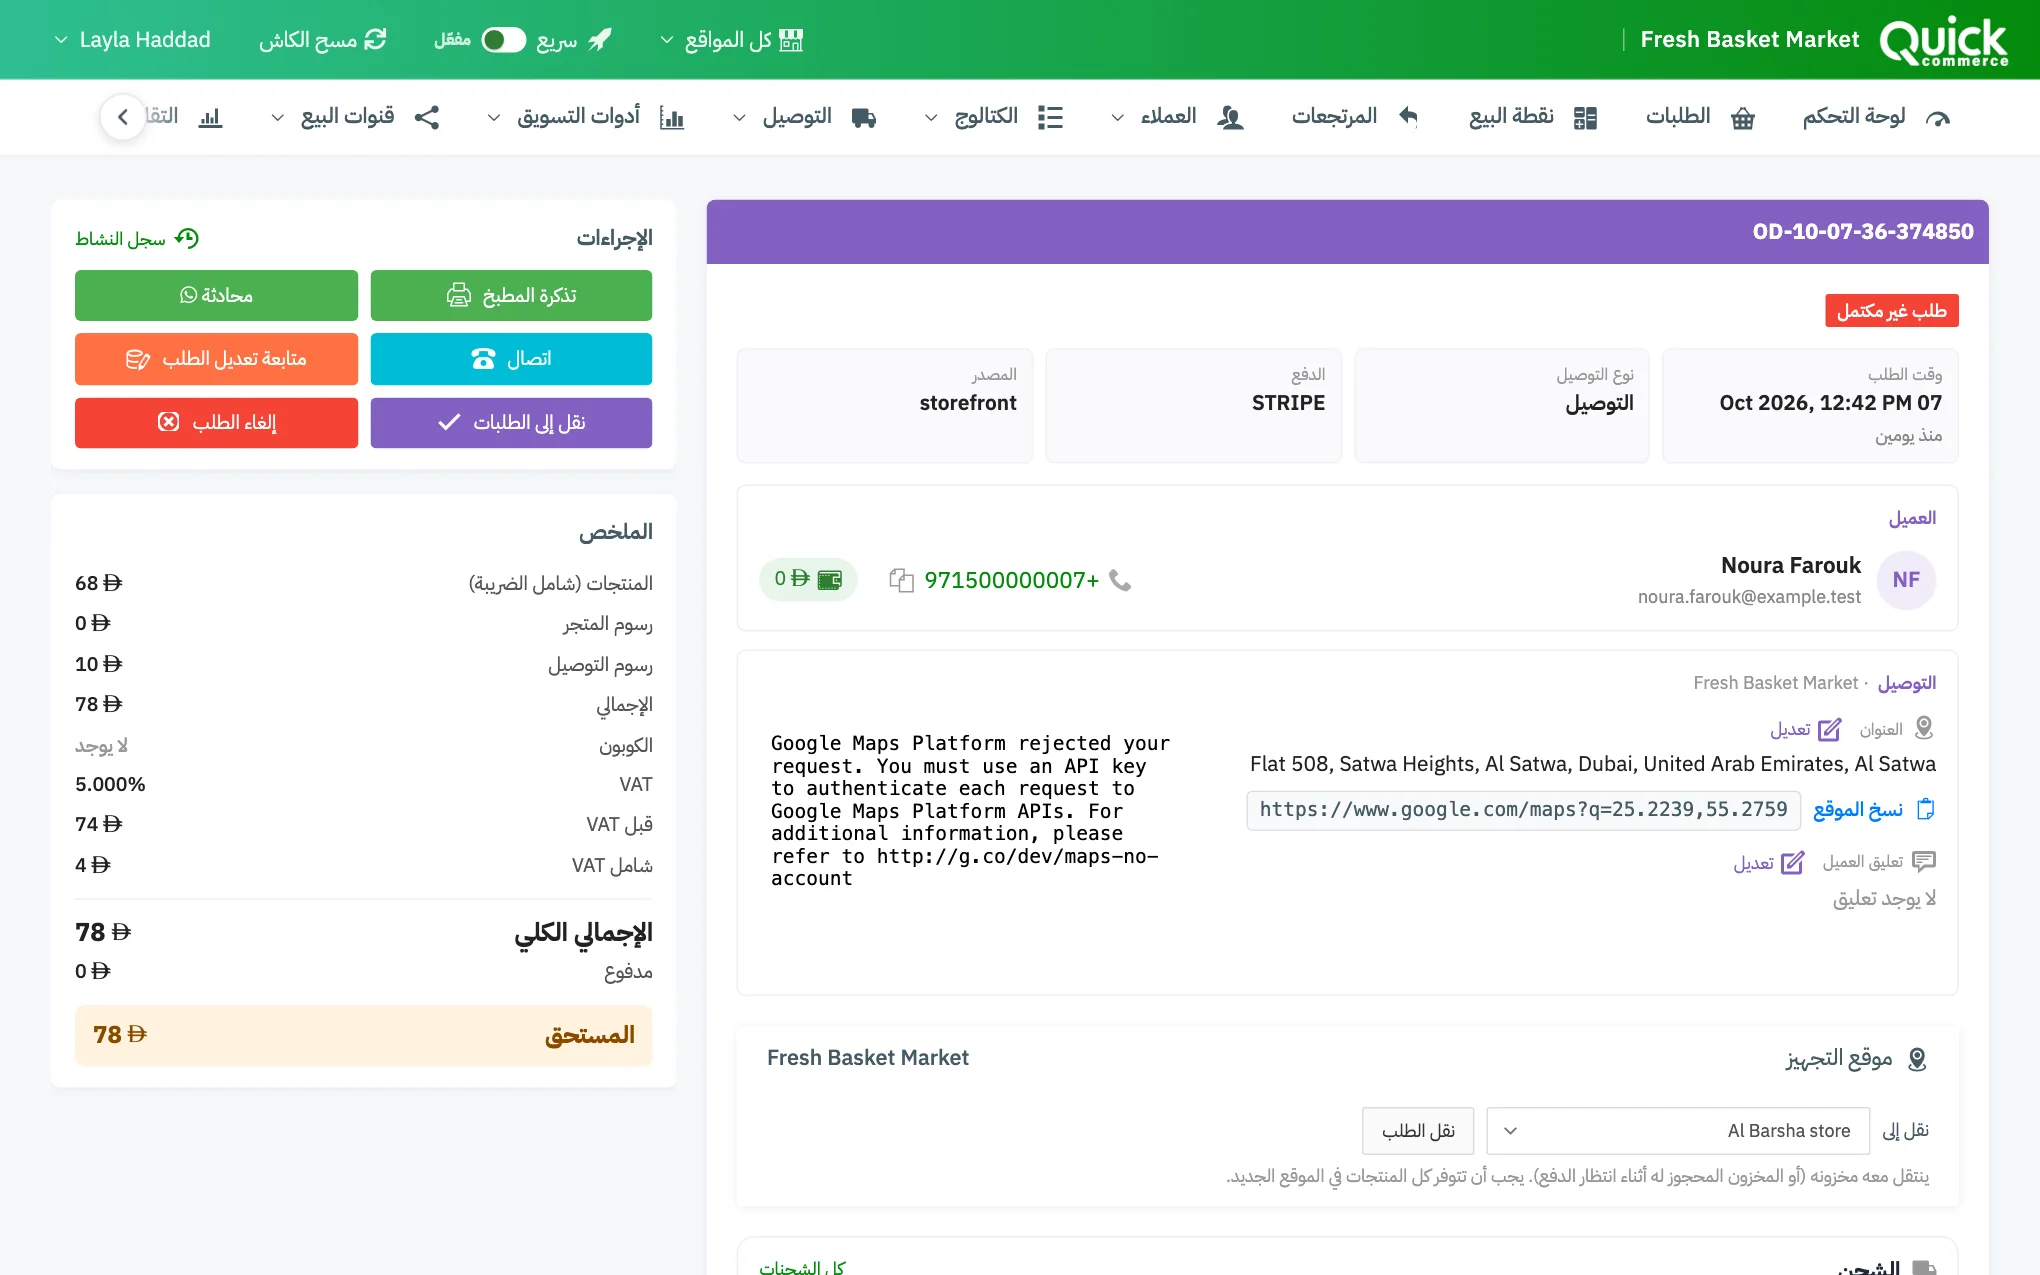2040x1275 pixels.
Task: Click تعديل edit customer comment link
Action: click(1768, 863)
